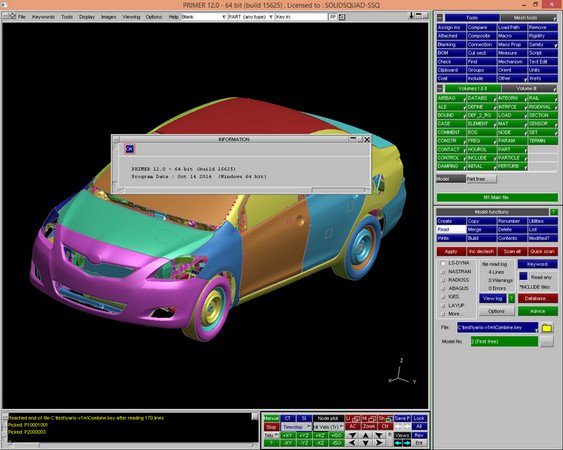563x450 pixels.
Task: Open the Tidy popup menu
Action: coord(271,435)
